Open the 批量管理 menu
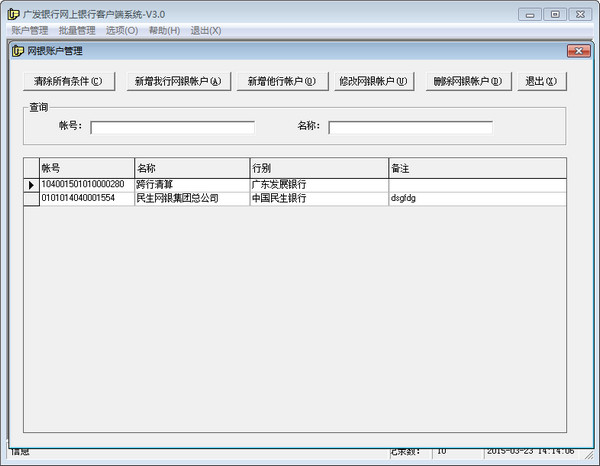The image size is (600, 466). tap(77, 30)
